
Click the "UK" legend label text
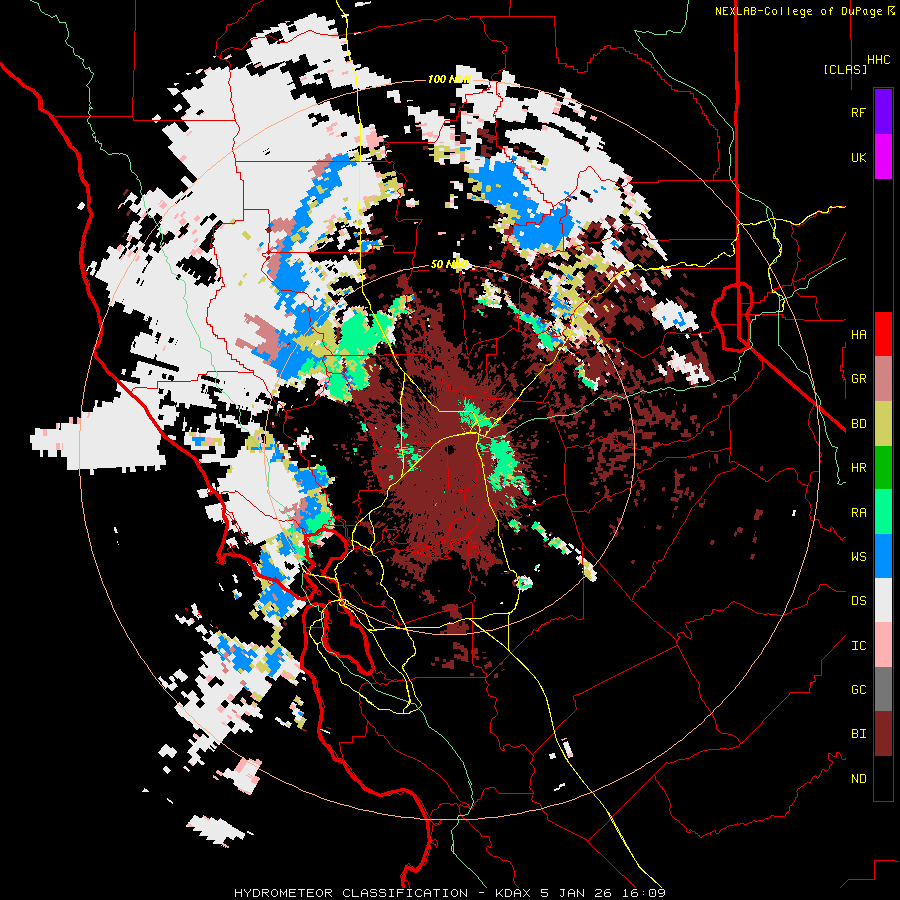click(858, 157)
